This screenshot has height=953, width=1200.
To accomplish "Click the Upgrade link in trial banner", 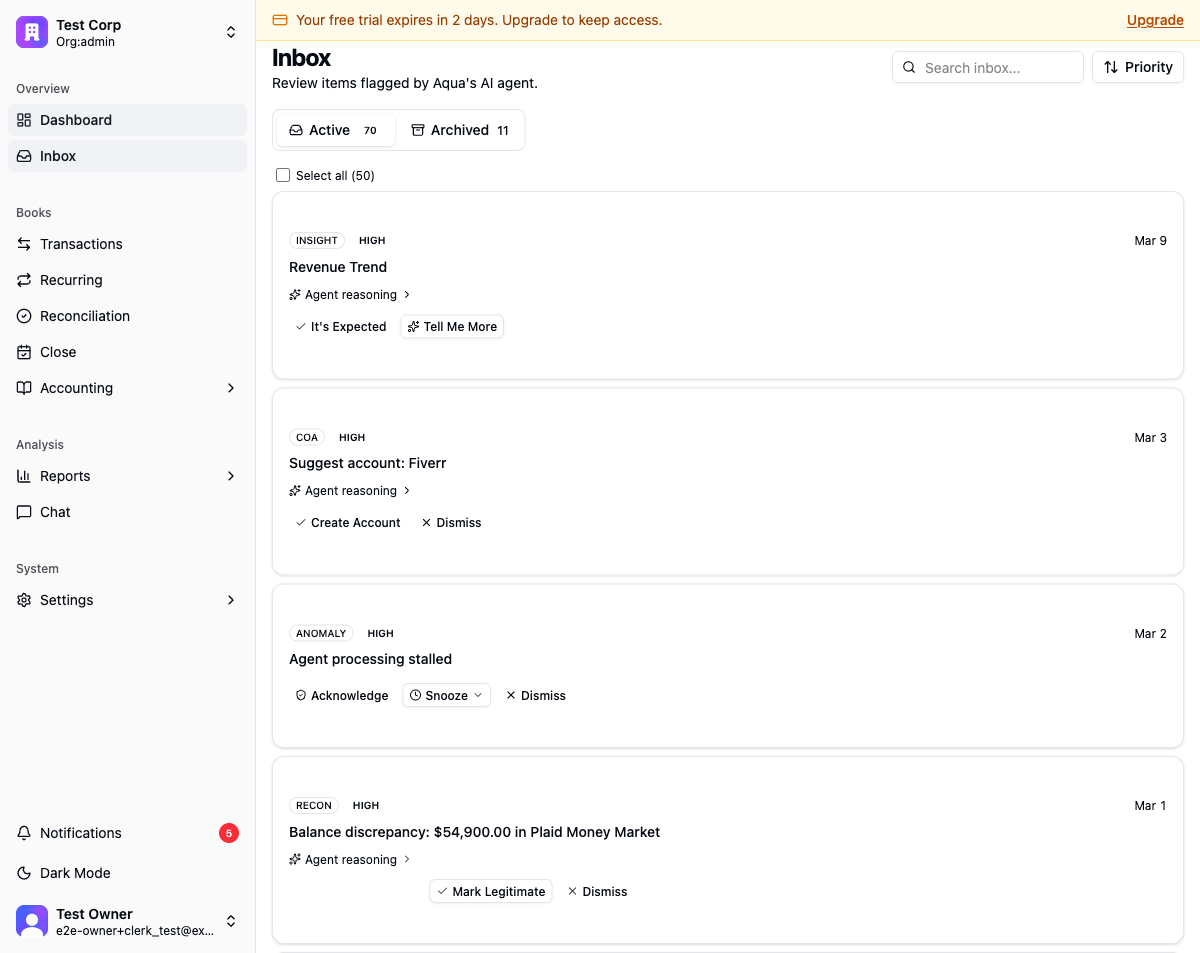I will click(x=1155, y=20).
